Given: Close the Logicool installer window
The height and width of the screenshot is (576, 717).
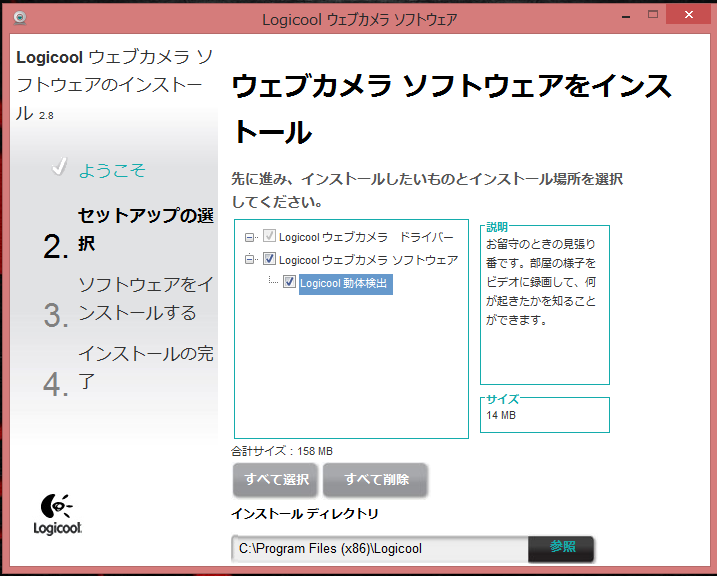Looking at the screenshot, I should point(689,15).
